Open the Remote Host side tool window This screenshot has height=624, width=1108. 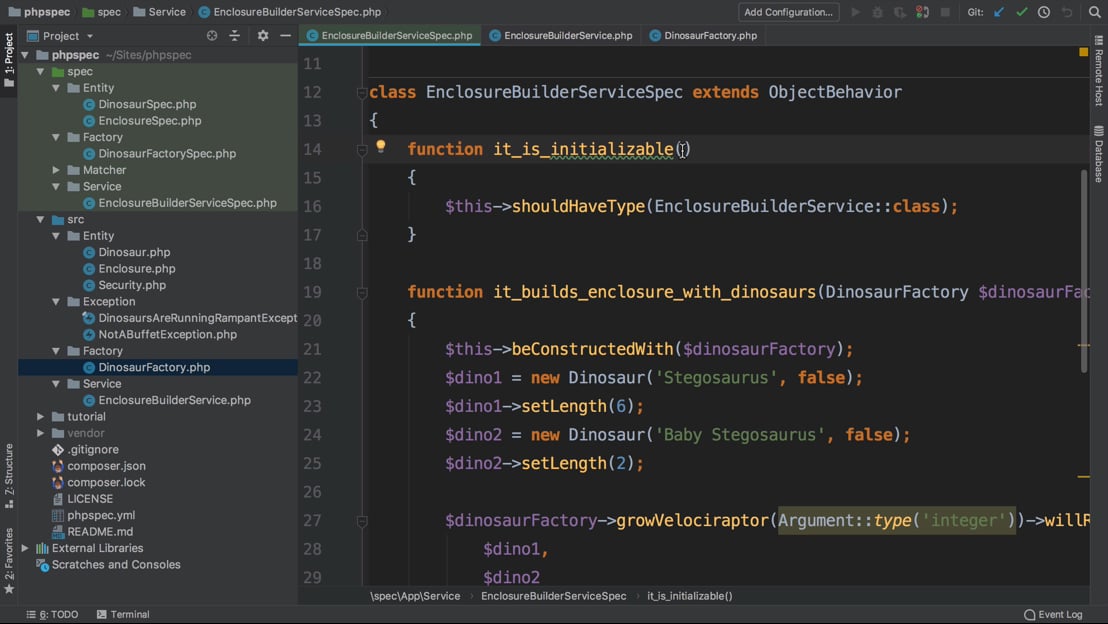coord(1099,71)
